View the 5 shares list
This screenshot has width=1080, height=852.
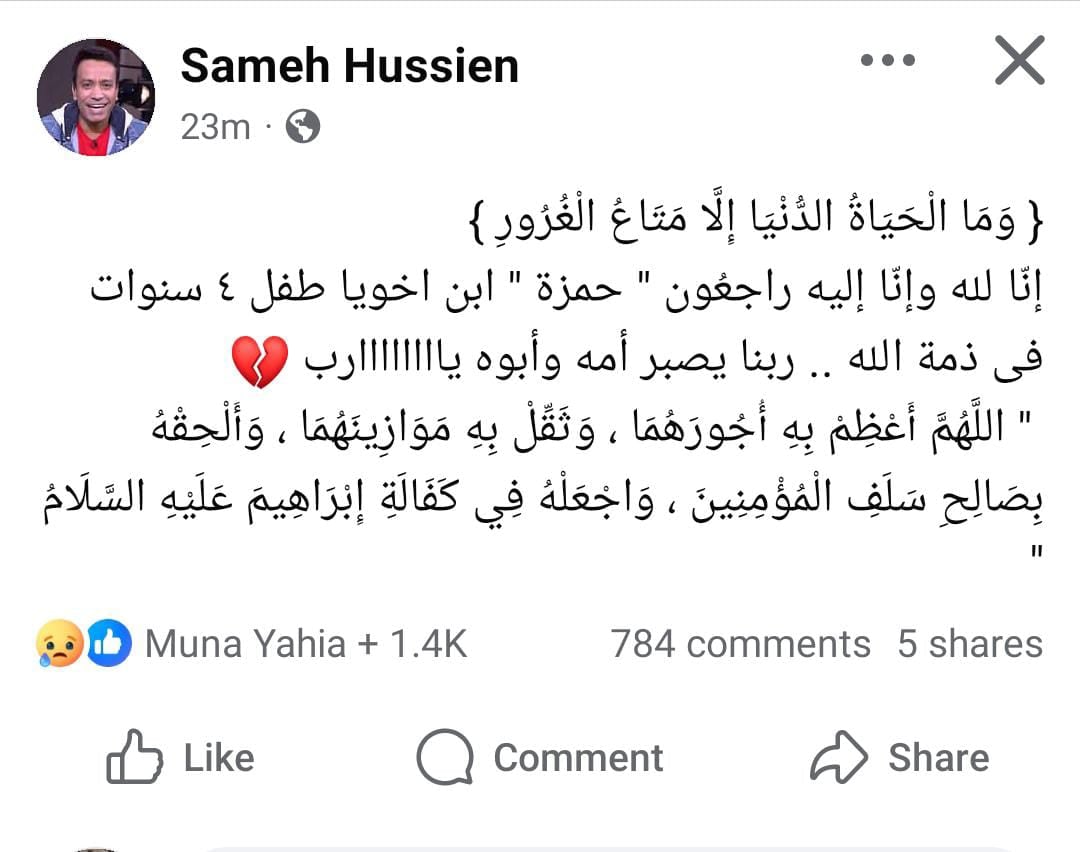coord(969,644)
